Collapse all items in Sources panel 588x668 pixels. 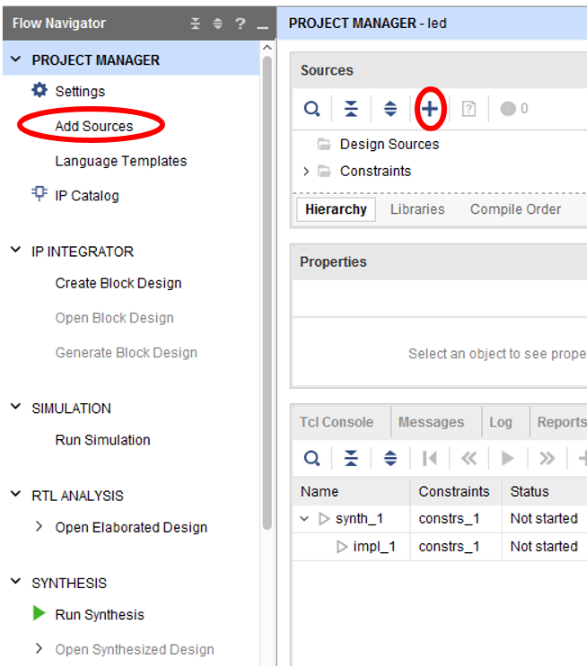click(351, 109)
